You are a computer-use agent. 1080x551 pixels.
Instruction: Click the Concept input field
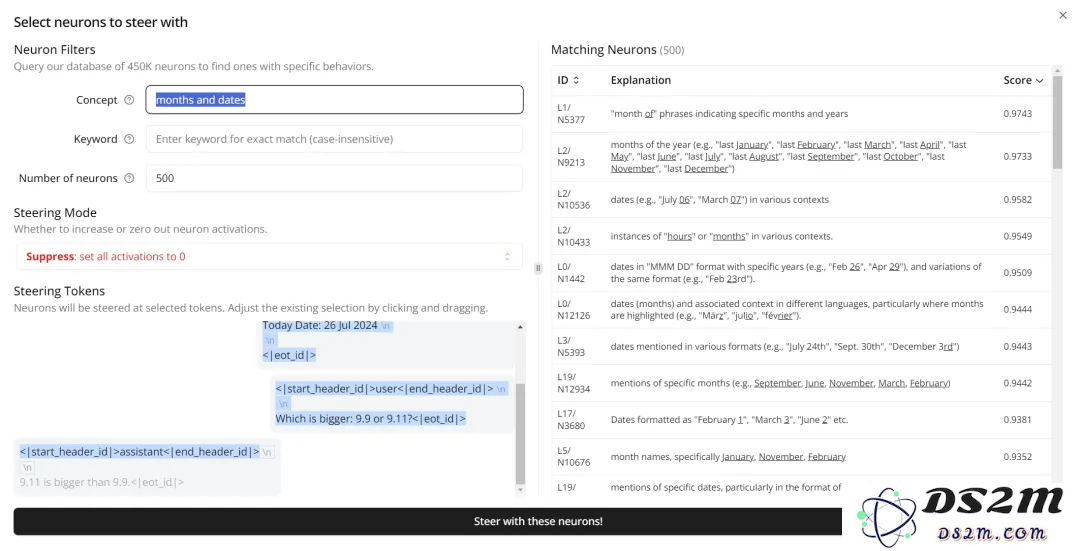tap(334, 100)
